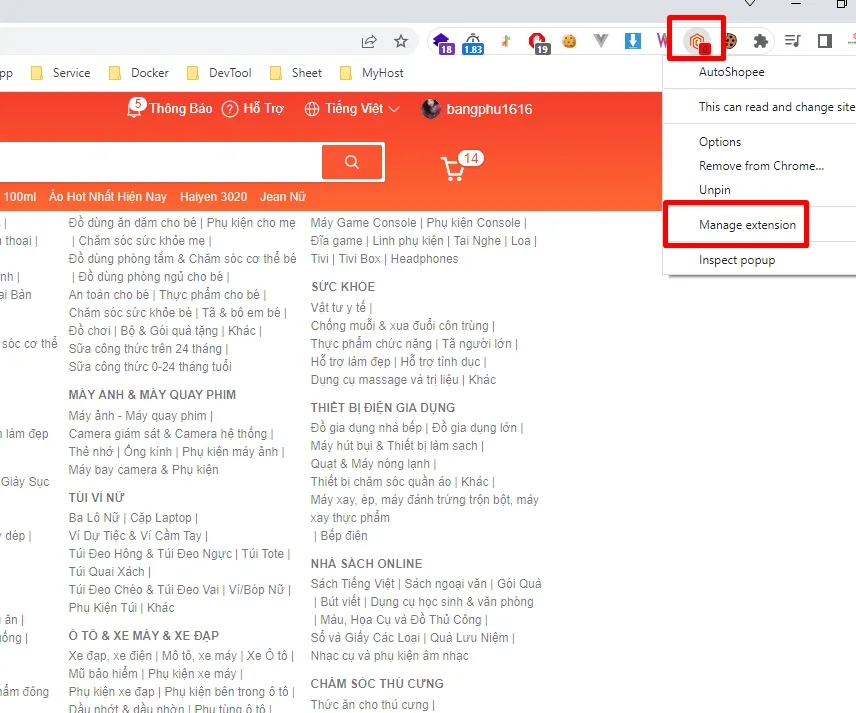Toggle the browser side panel icon
Screen dimensions: 856x713
(824, 41)
